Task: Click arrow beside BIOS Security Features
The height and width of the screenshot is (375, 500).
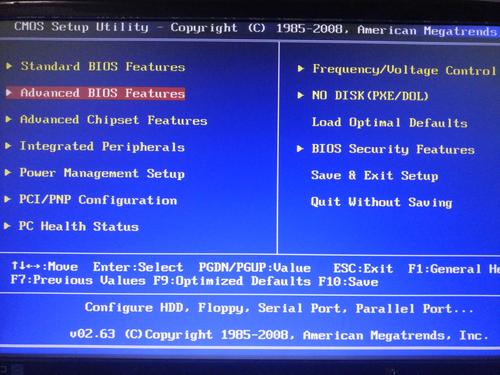Action: 300,148
